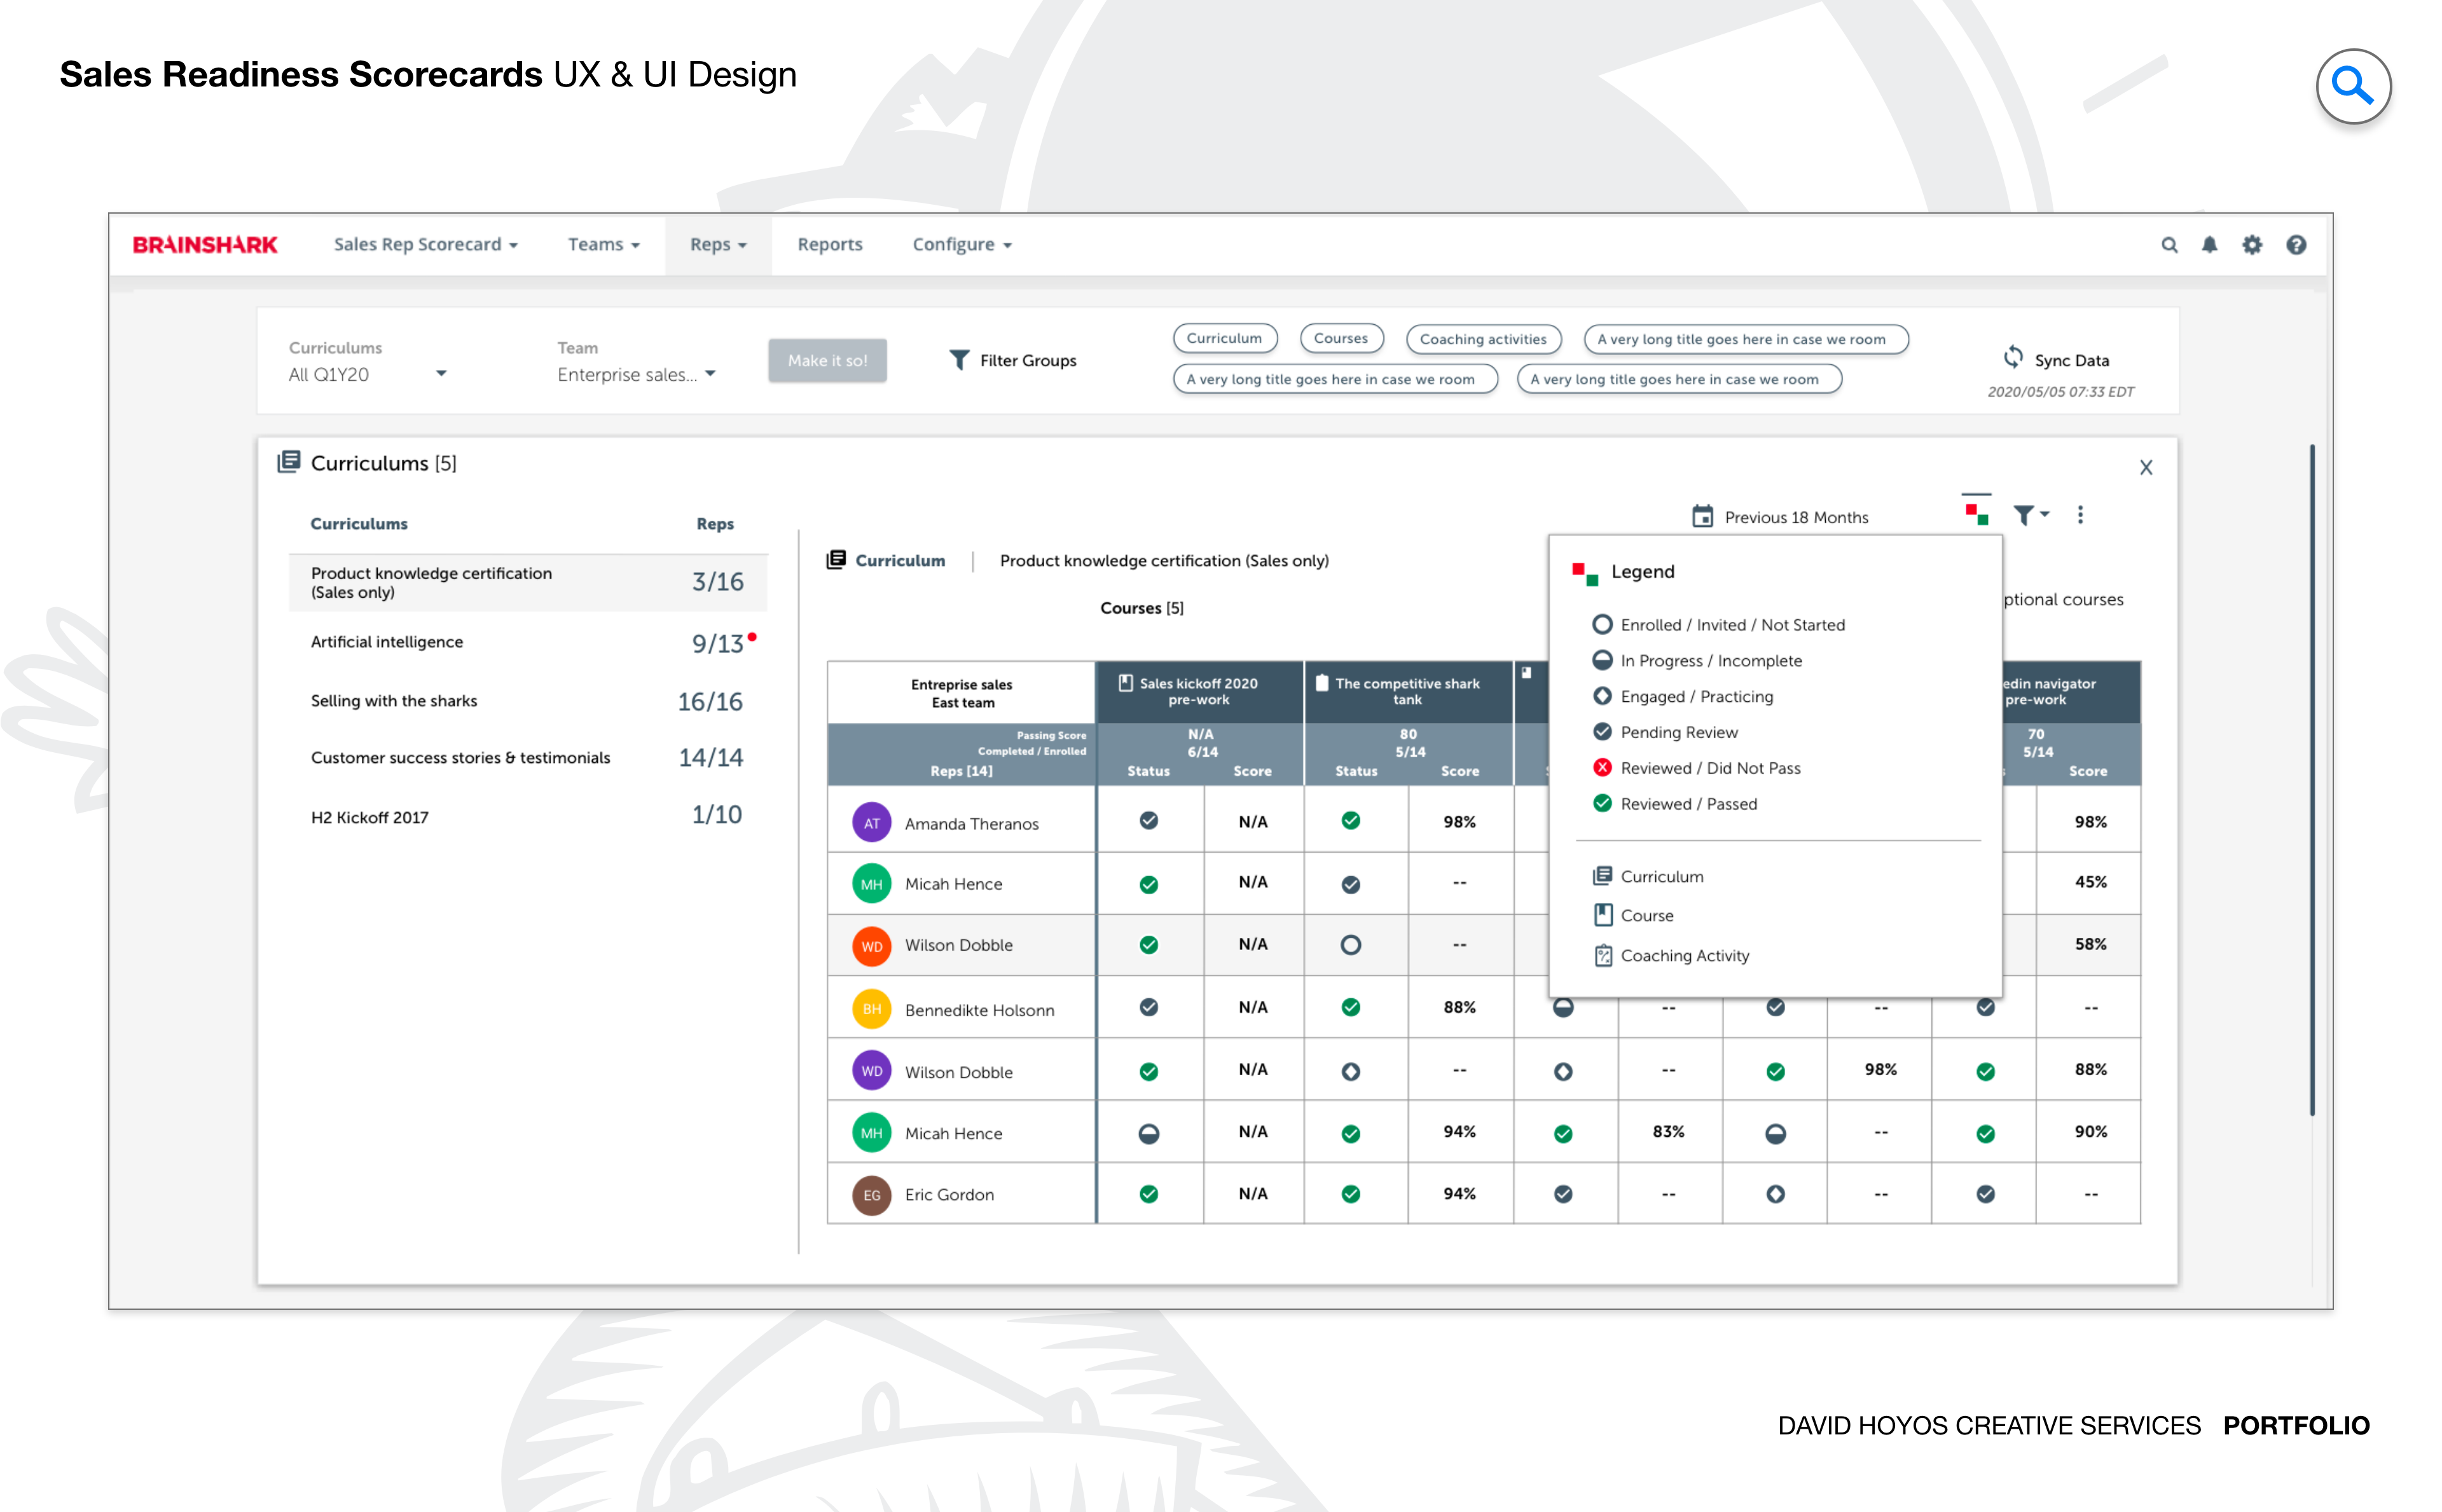2442x1512 pixels.
Task: Click the Entreprise sales East team header cell
Action: tap(961, 693)
